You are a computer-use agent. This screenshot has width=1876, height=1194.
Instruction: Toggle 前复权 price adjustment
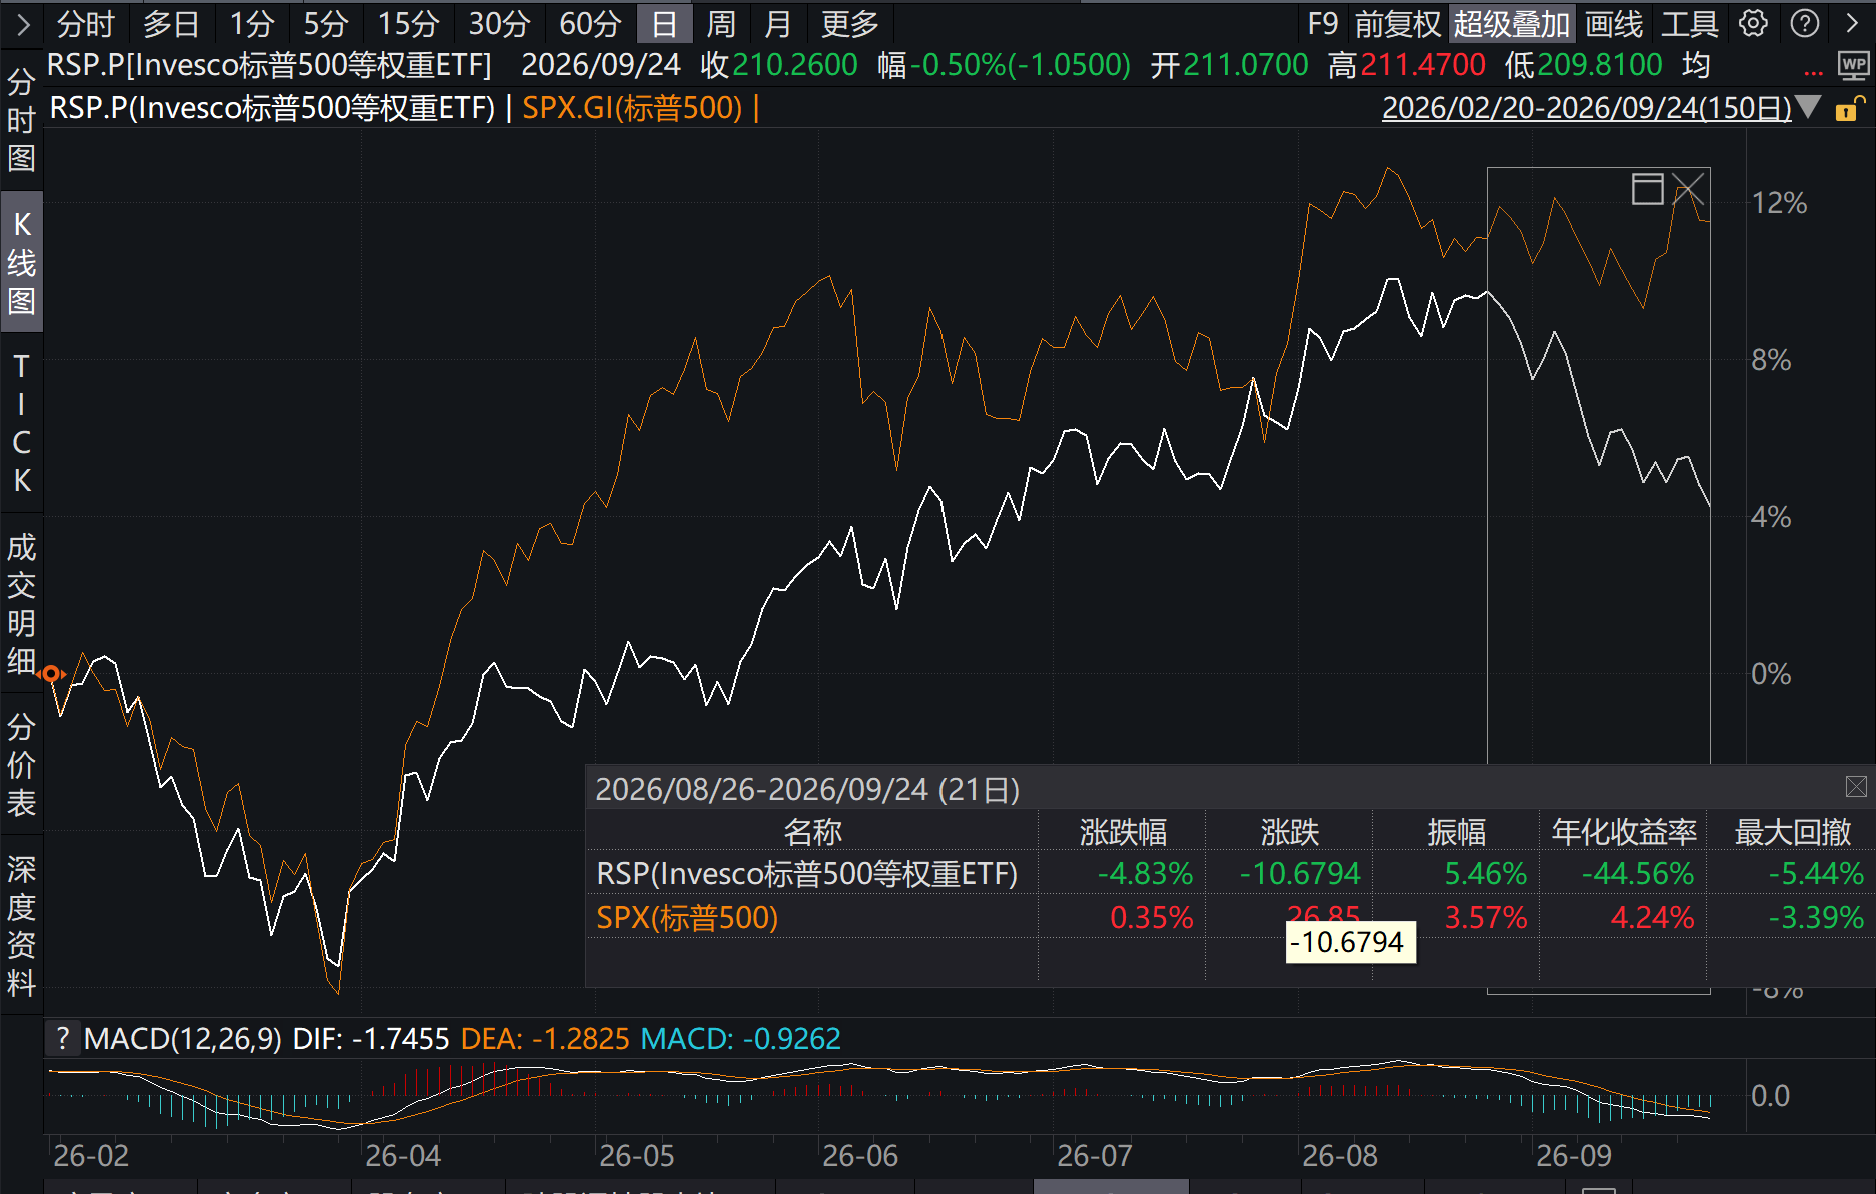(x=1398, y=23)
